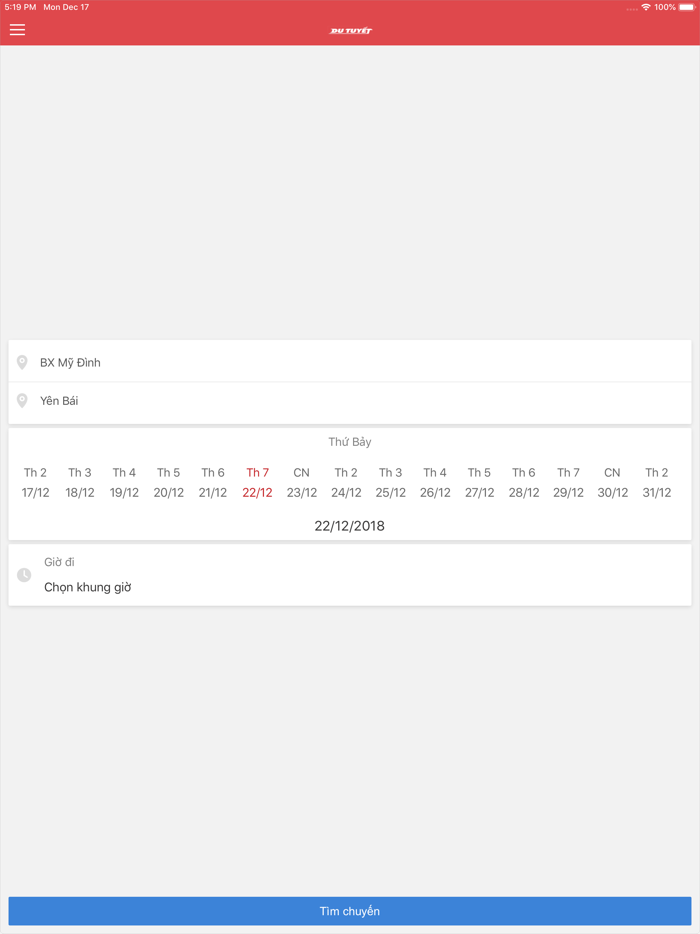Select date Th 4 26/12
The width and height of the screenshot is (700, 934).
tap(435, 482)
